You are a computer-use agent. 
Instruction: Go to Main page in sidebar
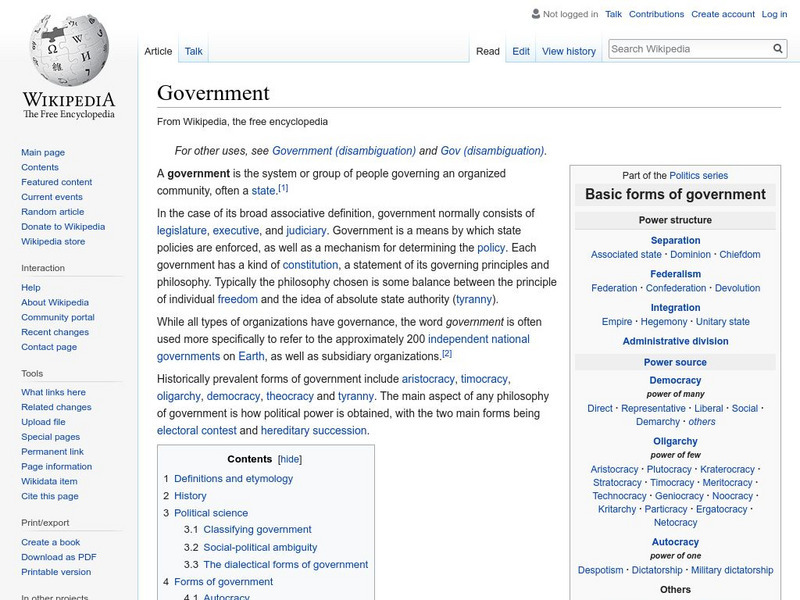coord(43,152)
